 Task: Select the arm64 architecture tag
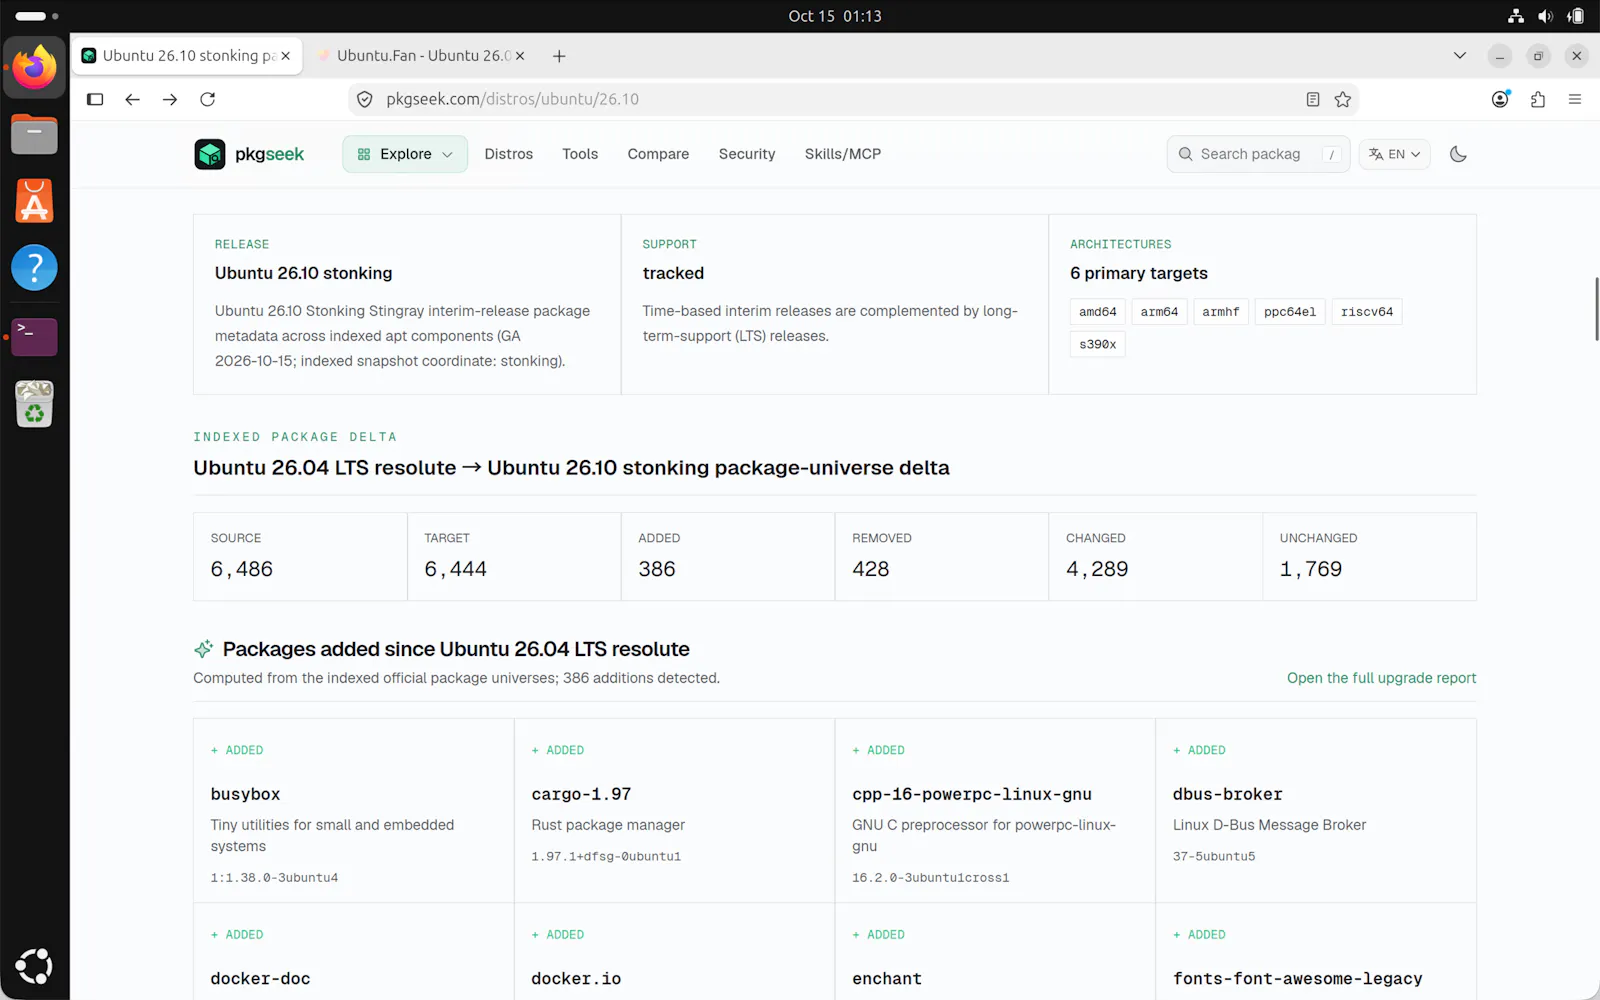[1159, 312]
